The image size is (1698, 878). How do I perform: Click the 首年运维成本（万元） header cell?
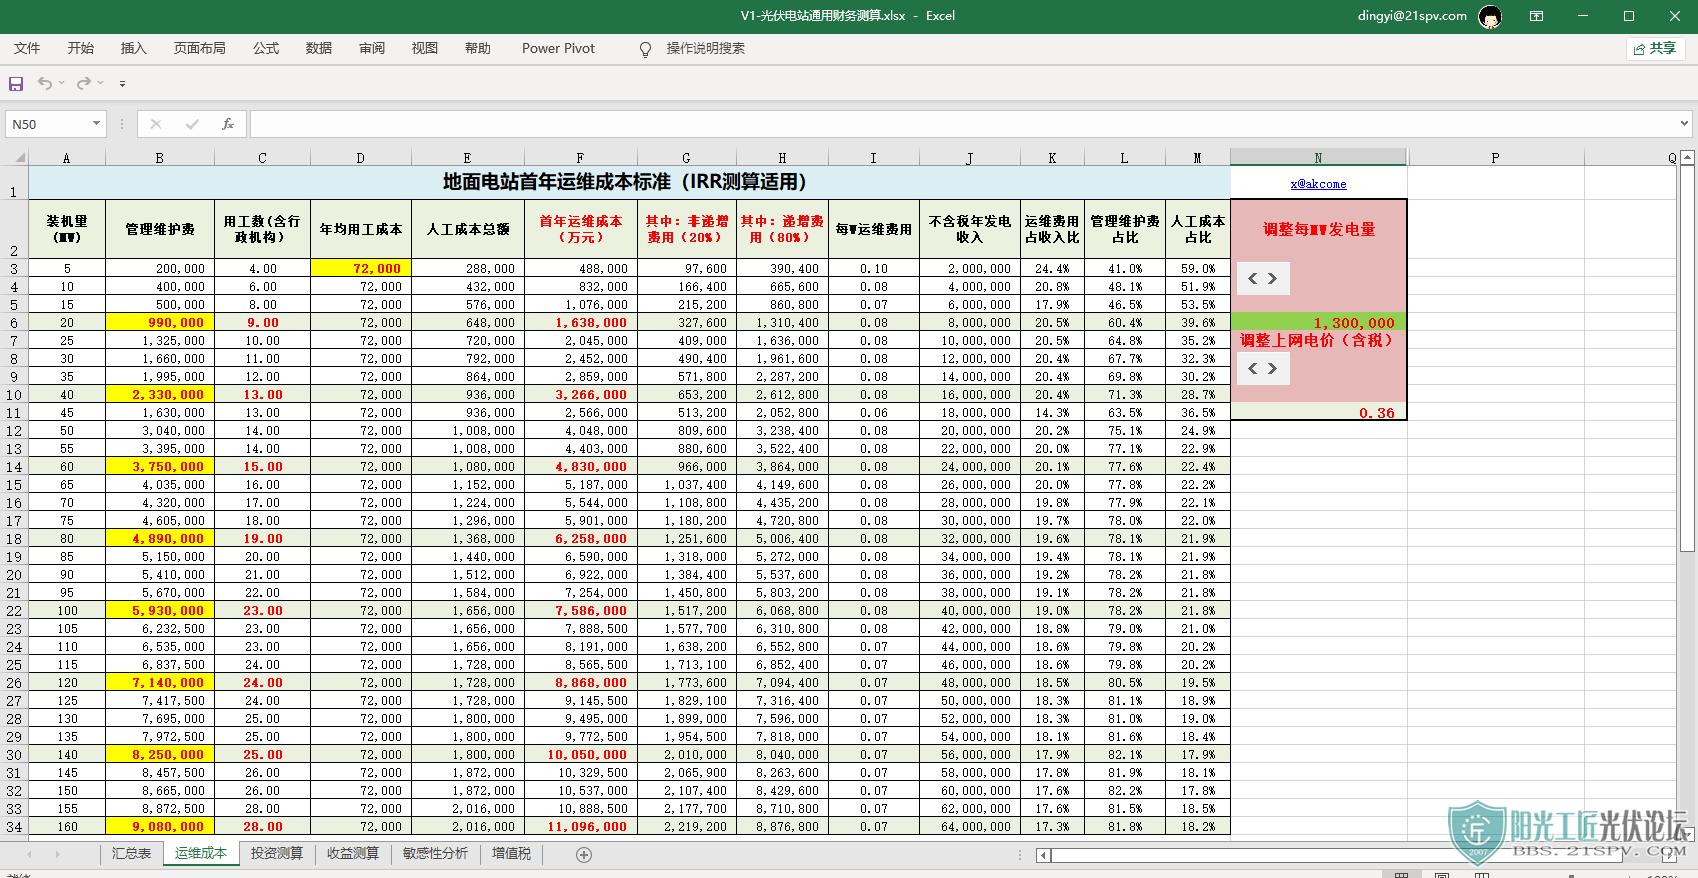(x=580, y=229)
